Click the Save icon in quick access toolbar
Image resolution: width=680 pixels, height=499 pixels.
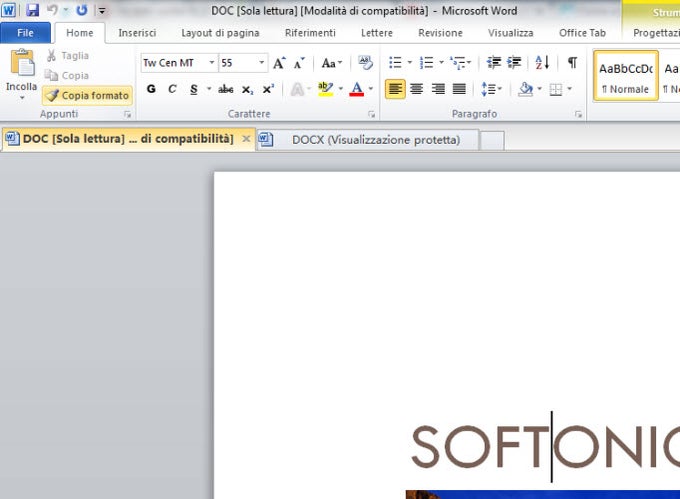pyautogui.click(x=33, y=10)
